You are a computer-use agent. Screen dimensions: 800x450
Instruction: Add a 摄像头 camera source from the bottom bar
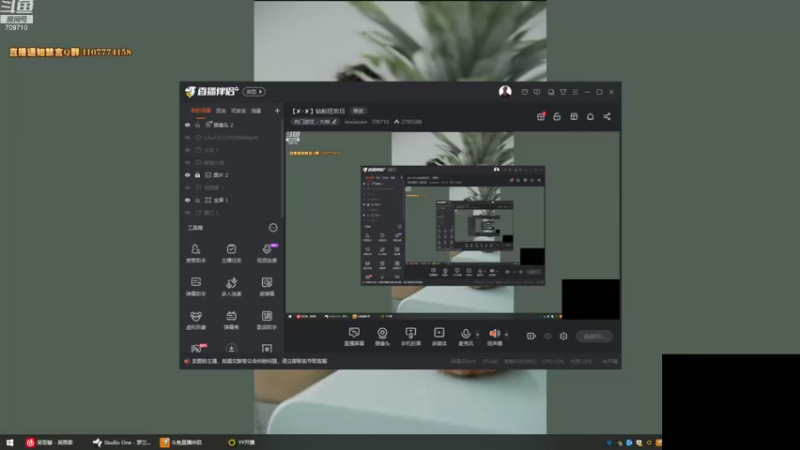click(382, 337)
